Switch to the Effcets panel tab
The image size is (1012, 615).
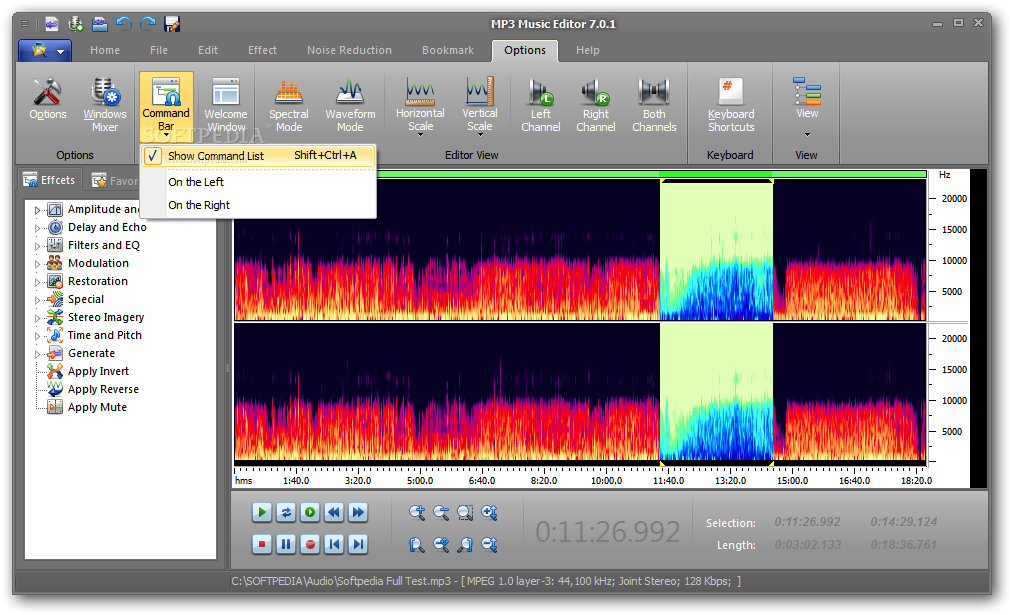50,180
